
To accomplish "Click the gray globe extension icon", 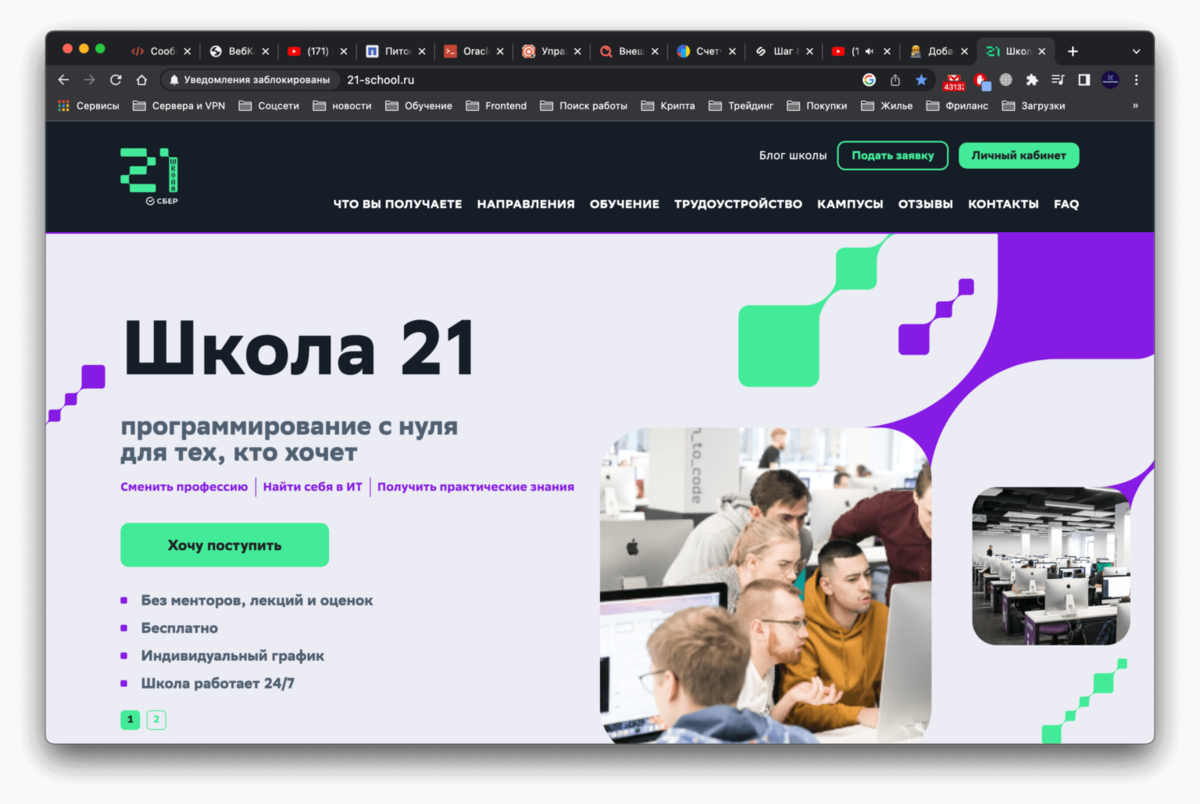I will [x=1006, y=80].
